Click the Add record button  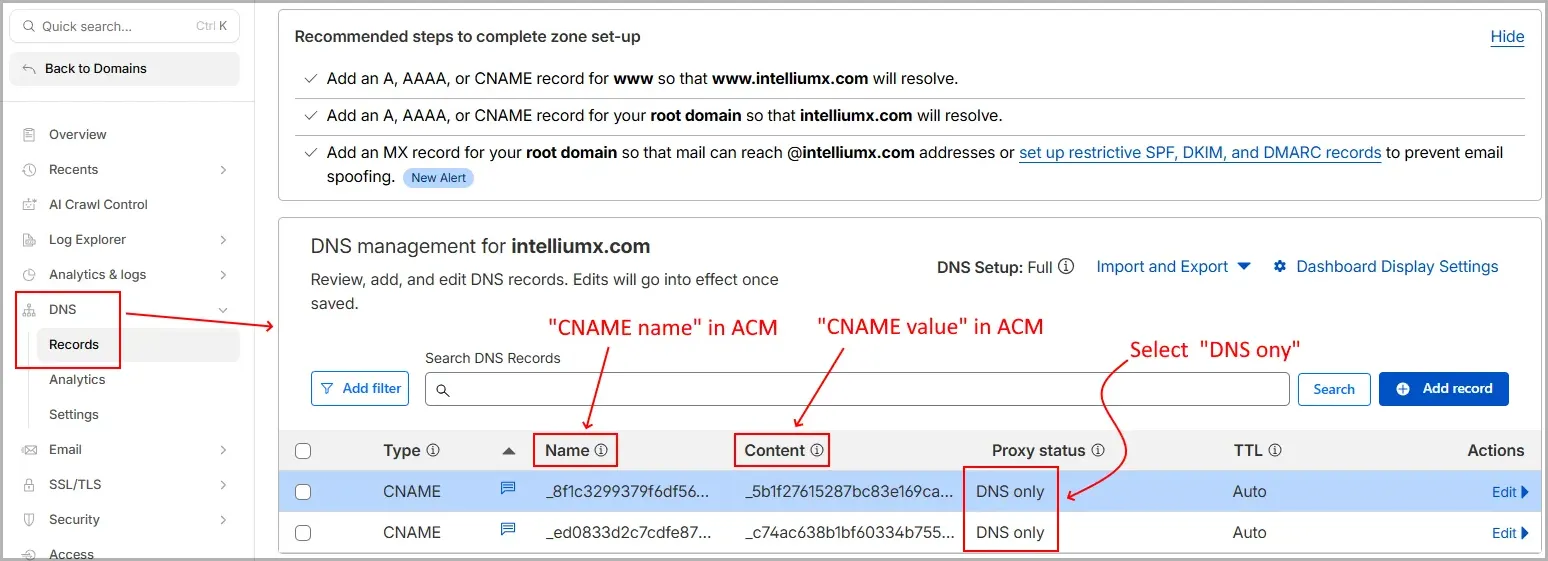1443,389
